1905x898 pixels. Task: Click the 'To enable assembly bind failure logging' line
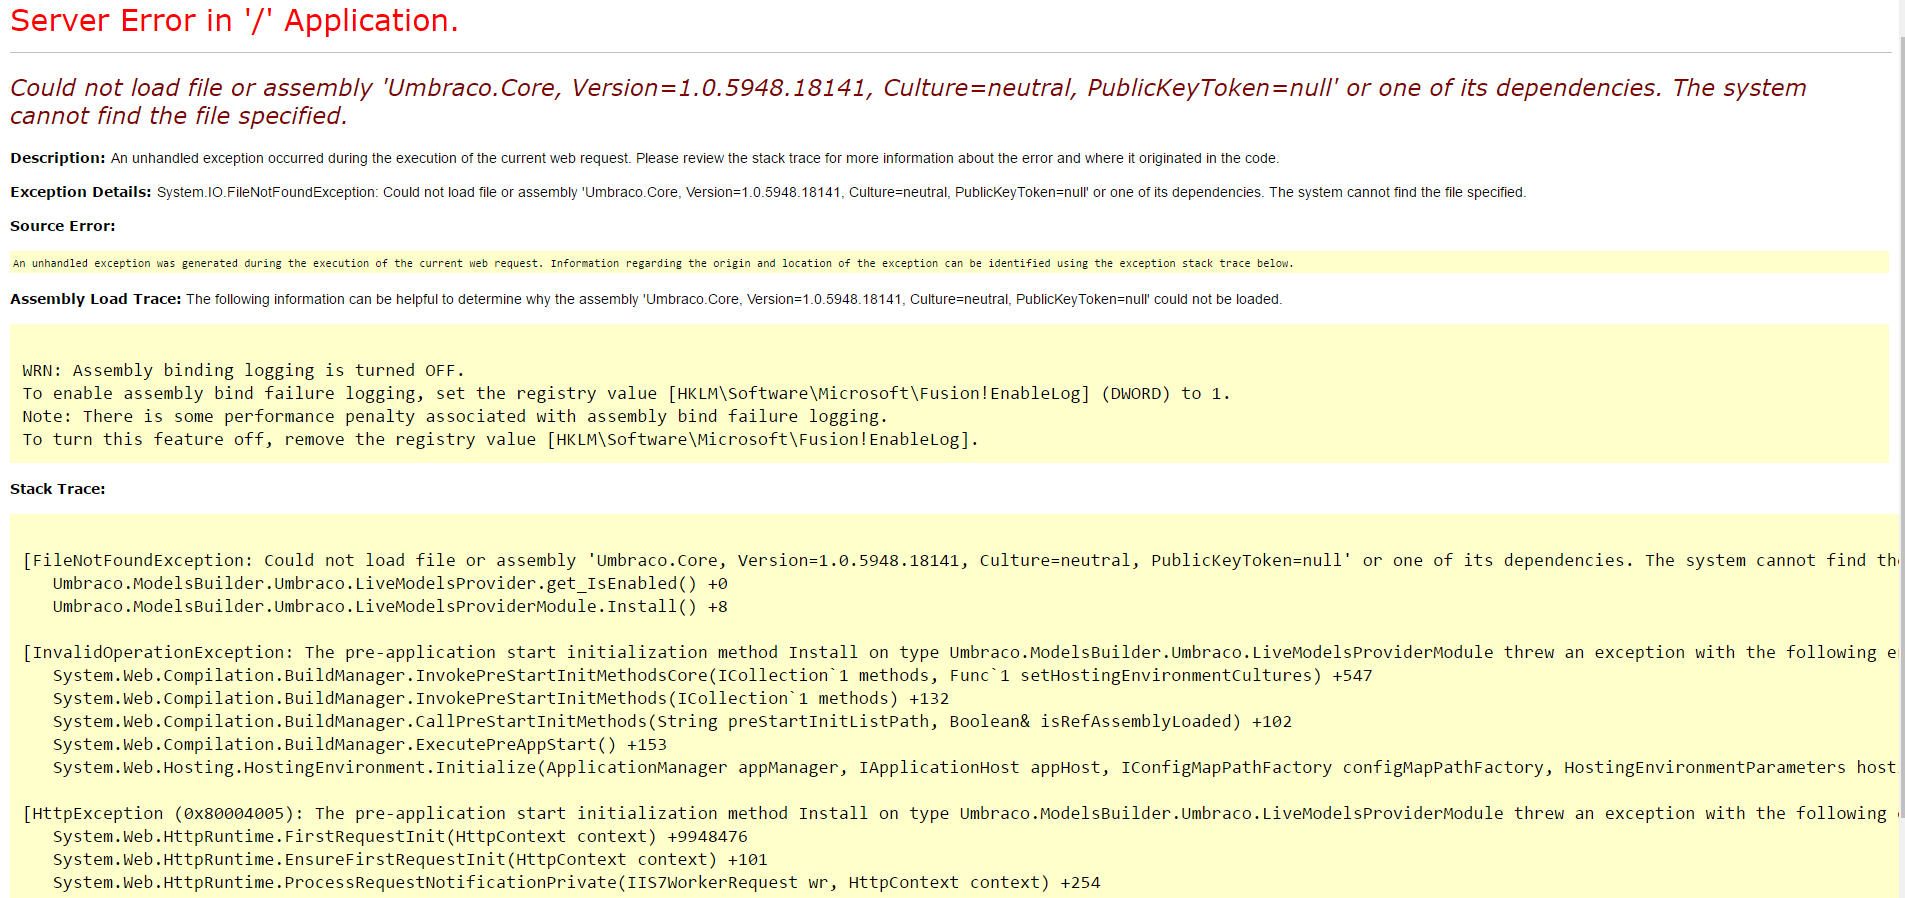tap(625, 393)
